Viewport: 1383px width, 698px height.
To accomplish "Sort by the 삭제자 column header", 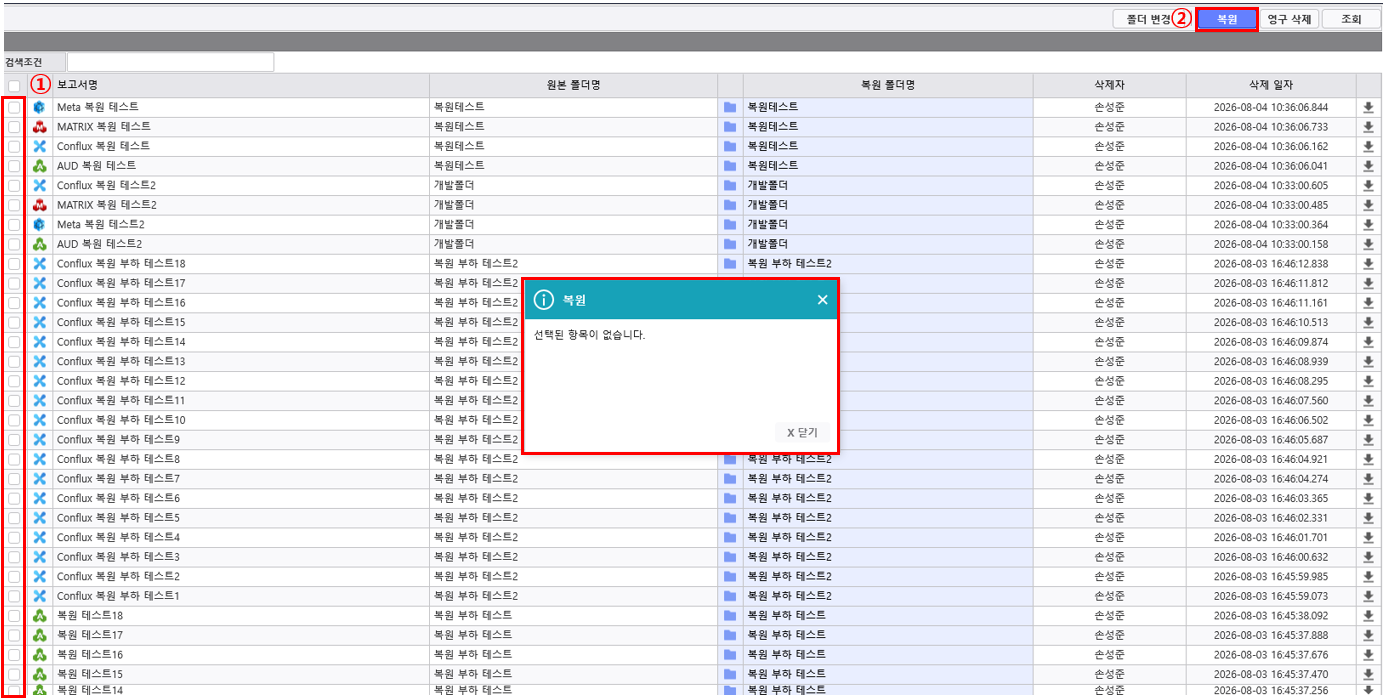I will pos(1109,85).
